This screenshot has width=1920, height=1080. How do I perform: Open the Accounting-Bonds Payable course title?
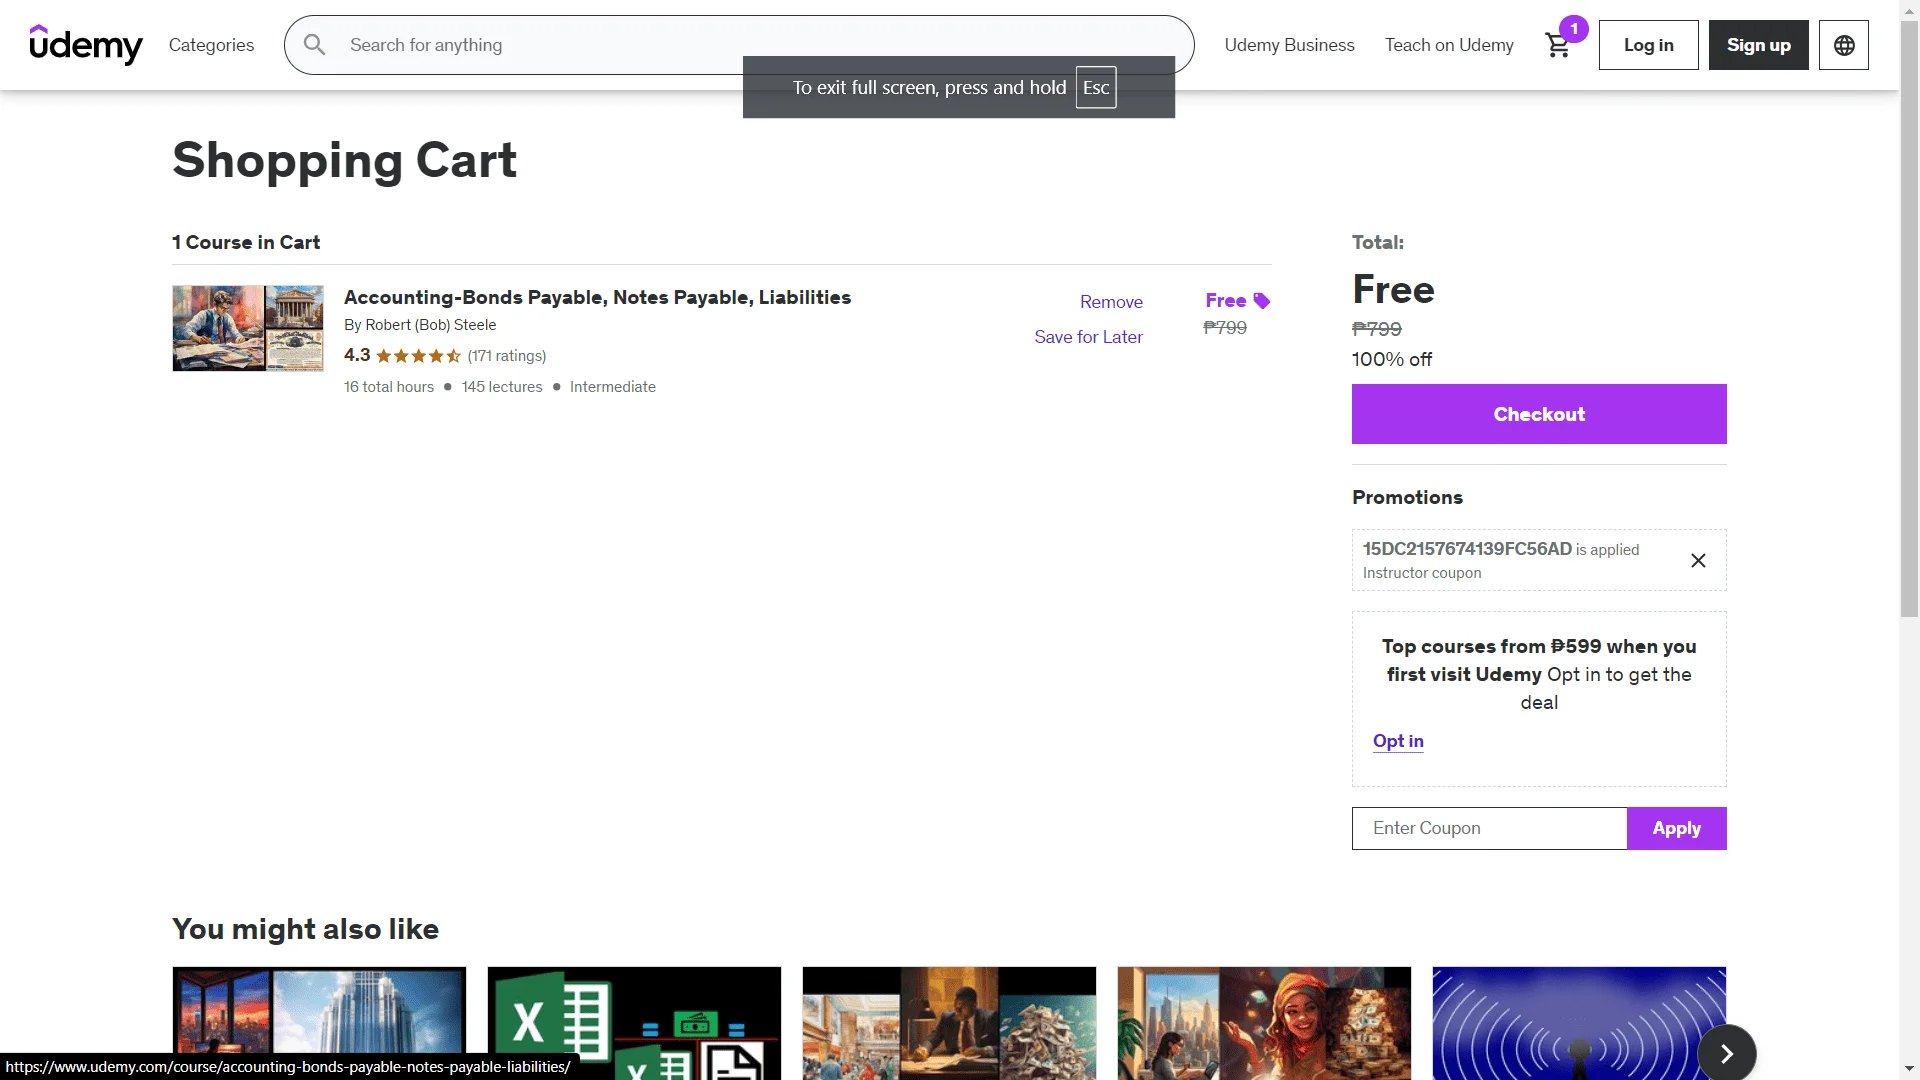597,297
